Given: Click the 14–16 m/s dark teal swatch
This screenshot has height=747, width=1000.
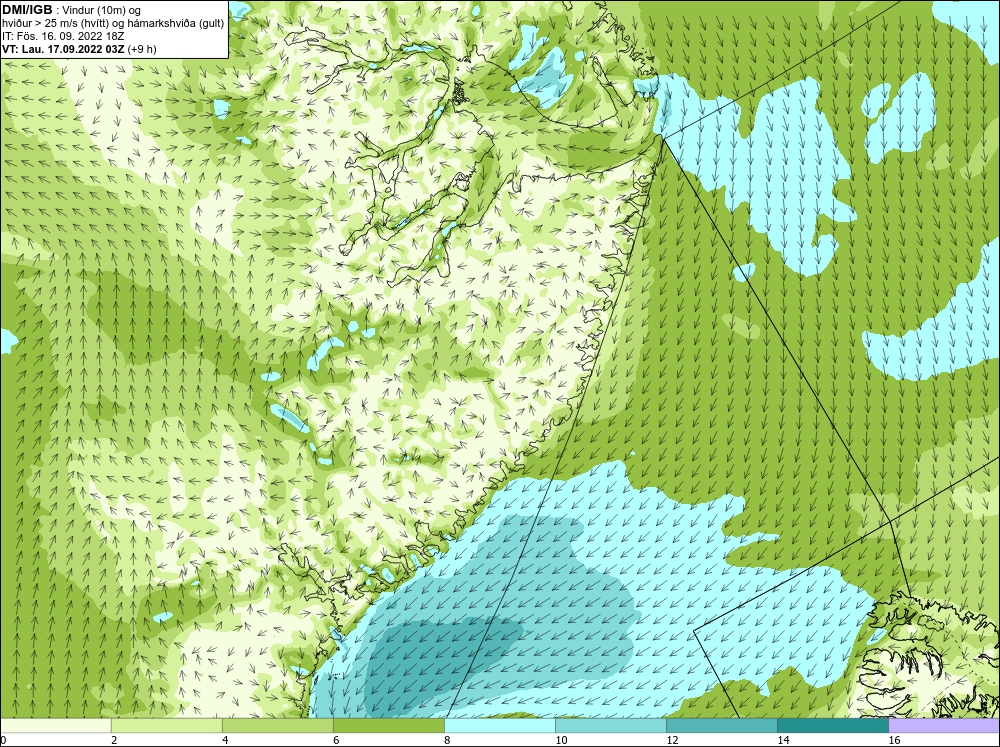Looking at the screenshot, I should (833, 725).
